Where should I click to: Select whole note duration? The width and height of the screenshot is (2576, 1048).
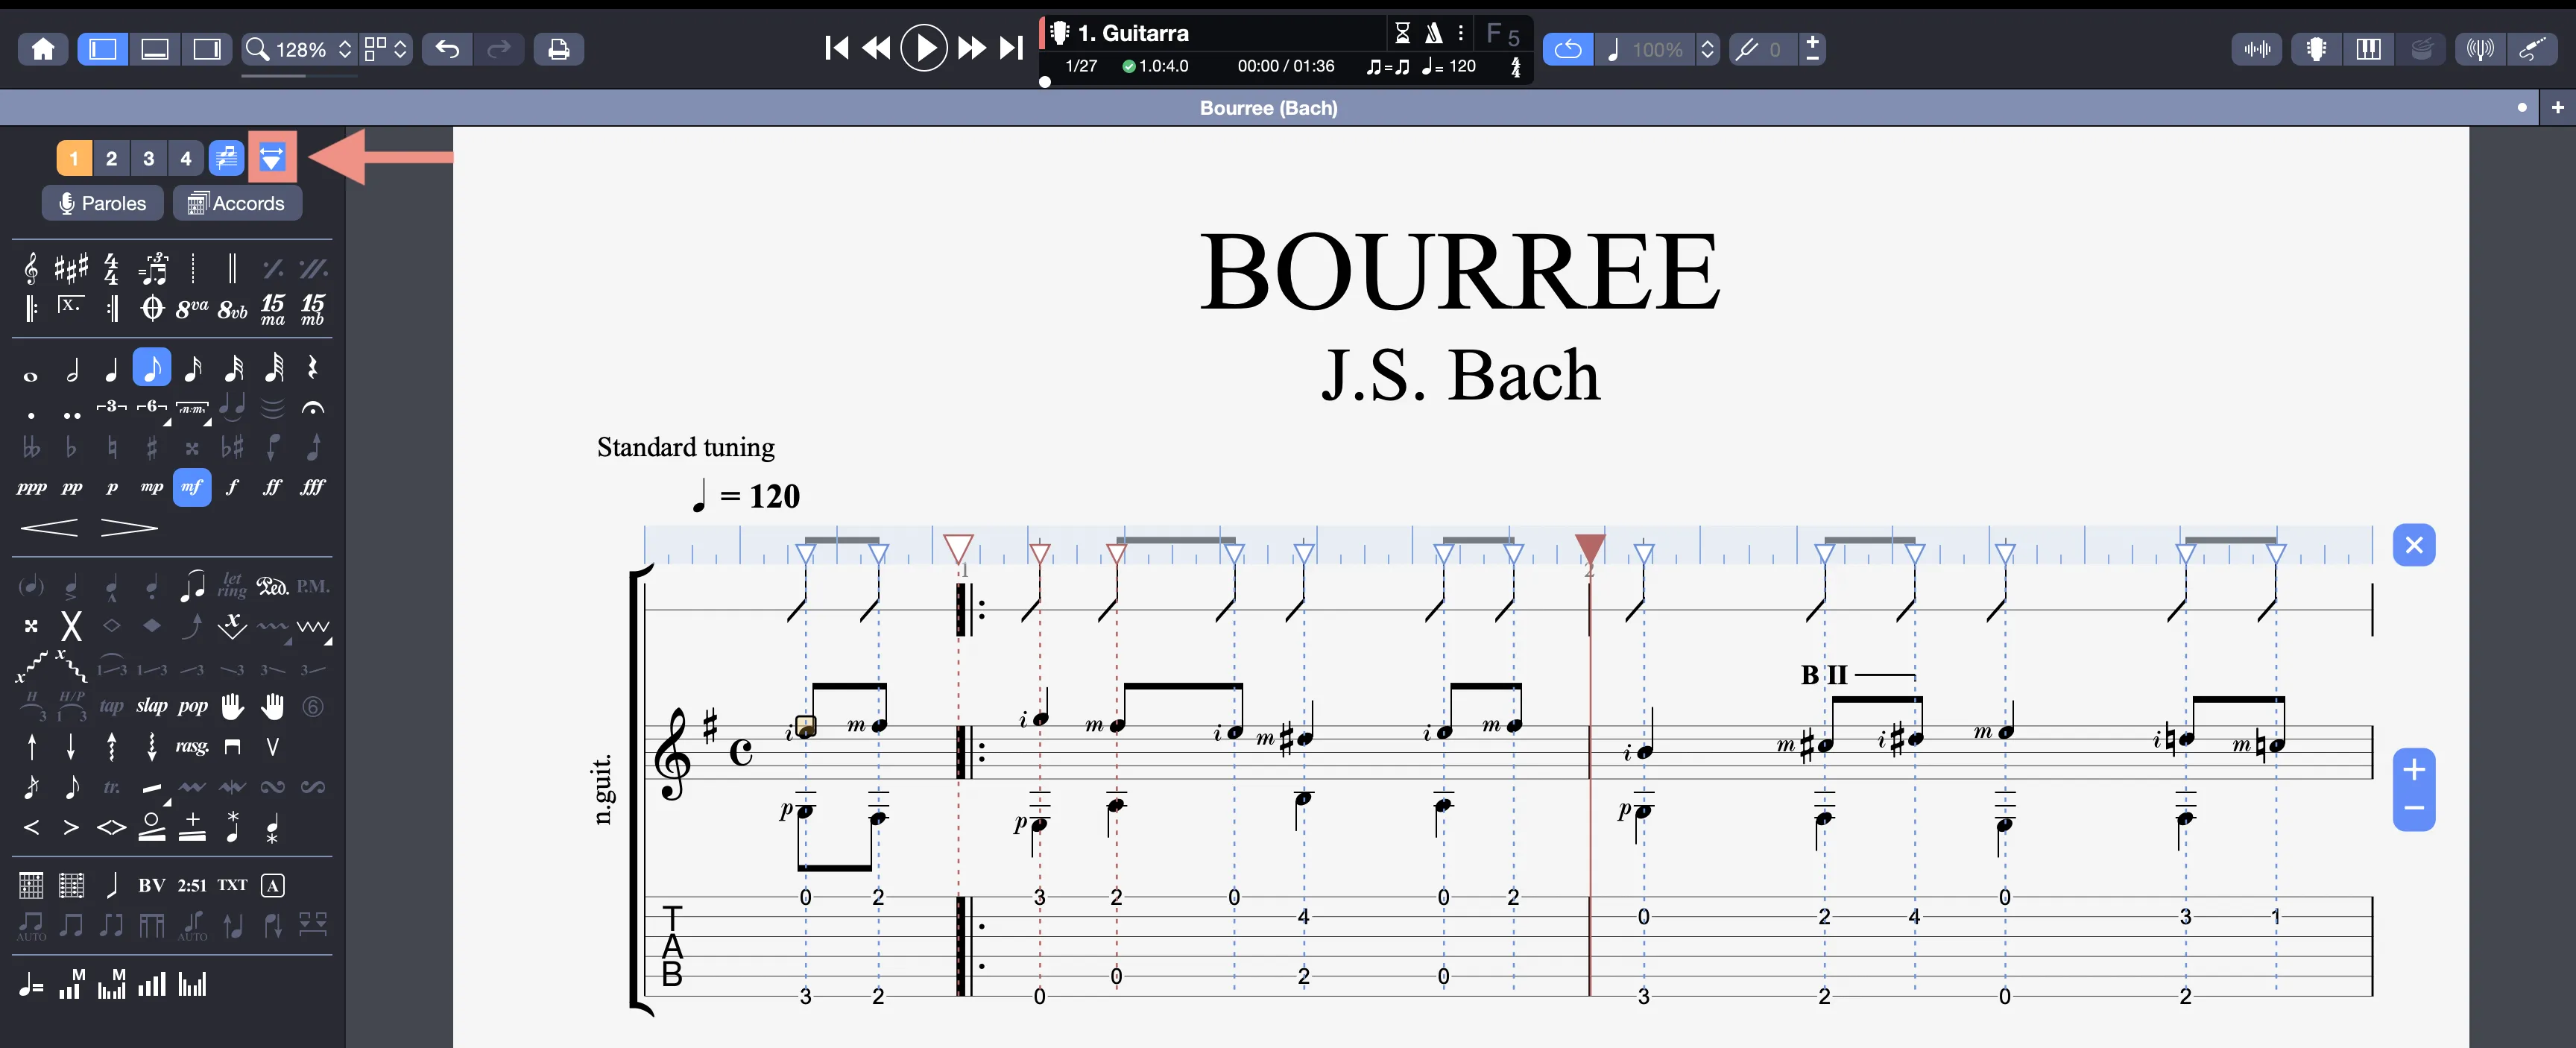(x=31, y=375)
